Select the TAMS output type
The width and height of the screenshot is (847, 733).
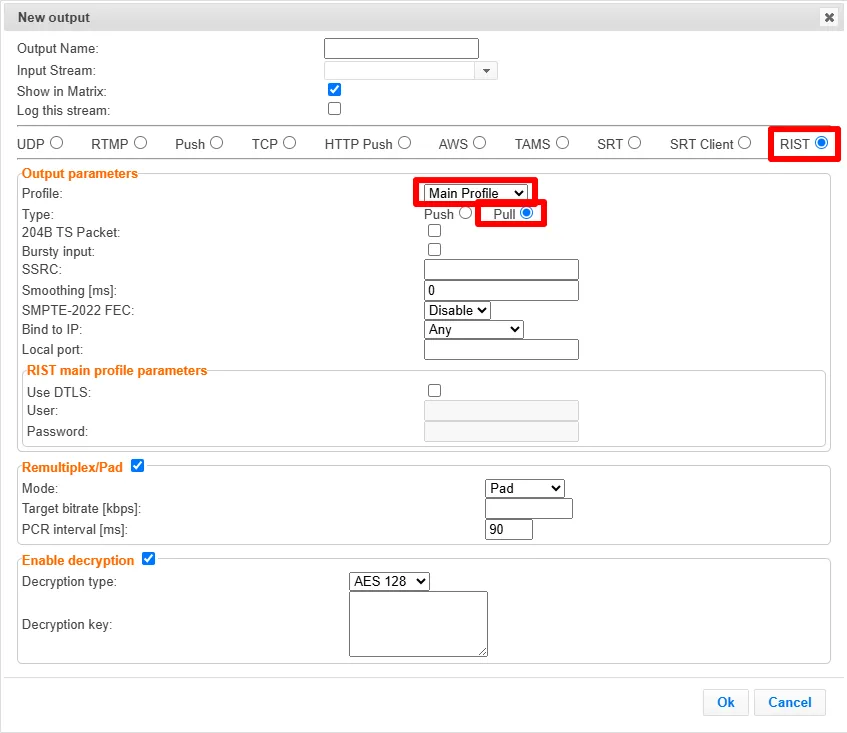point(562,143)
